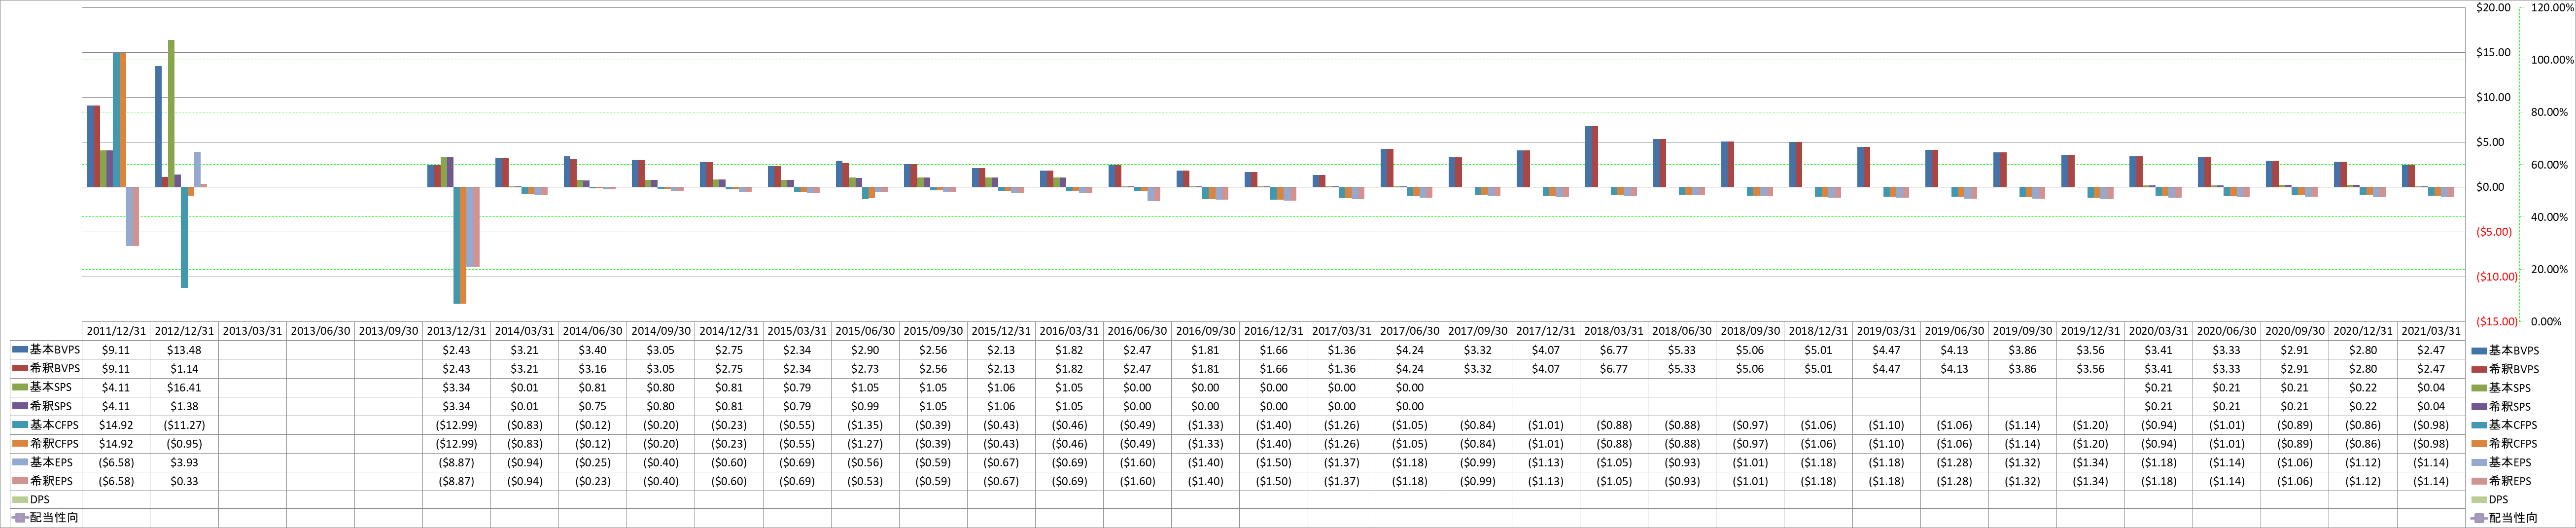Image resolution: width=2576 pixels, height=528 pixels.
Task: Select the $3.16 cell under 2014/06/30
Action: click(x=592, y=369)
